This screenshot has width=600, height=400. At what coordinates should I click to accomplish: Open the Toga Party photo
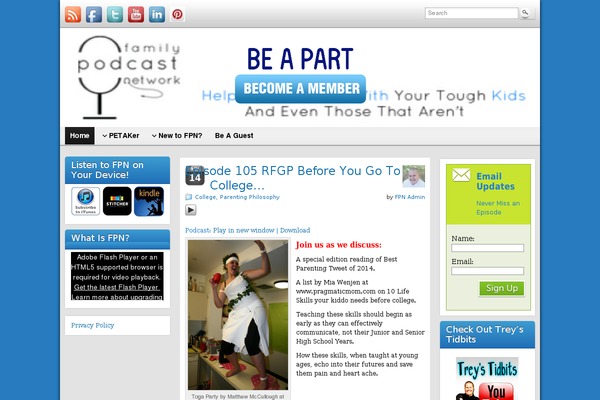coord(238,315)
